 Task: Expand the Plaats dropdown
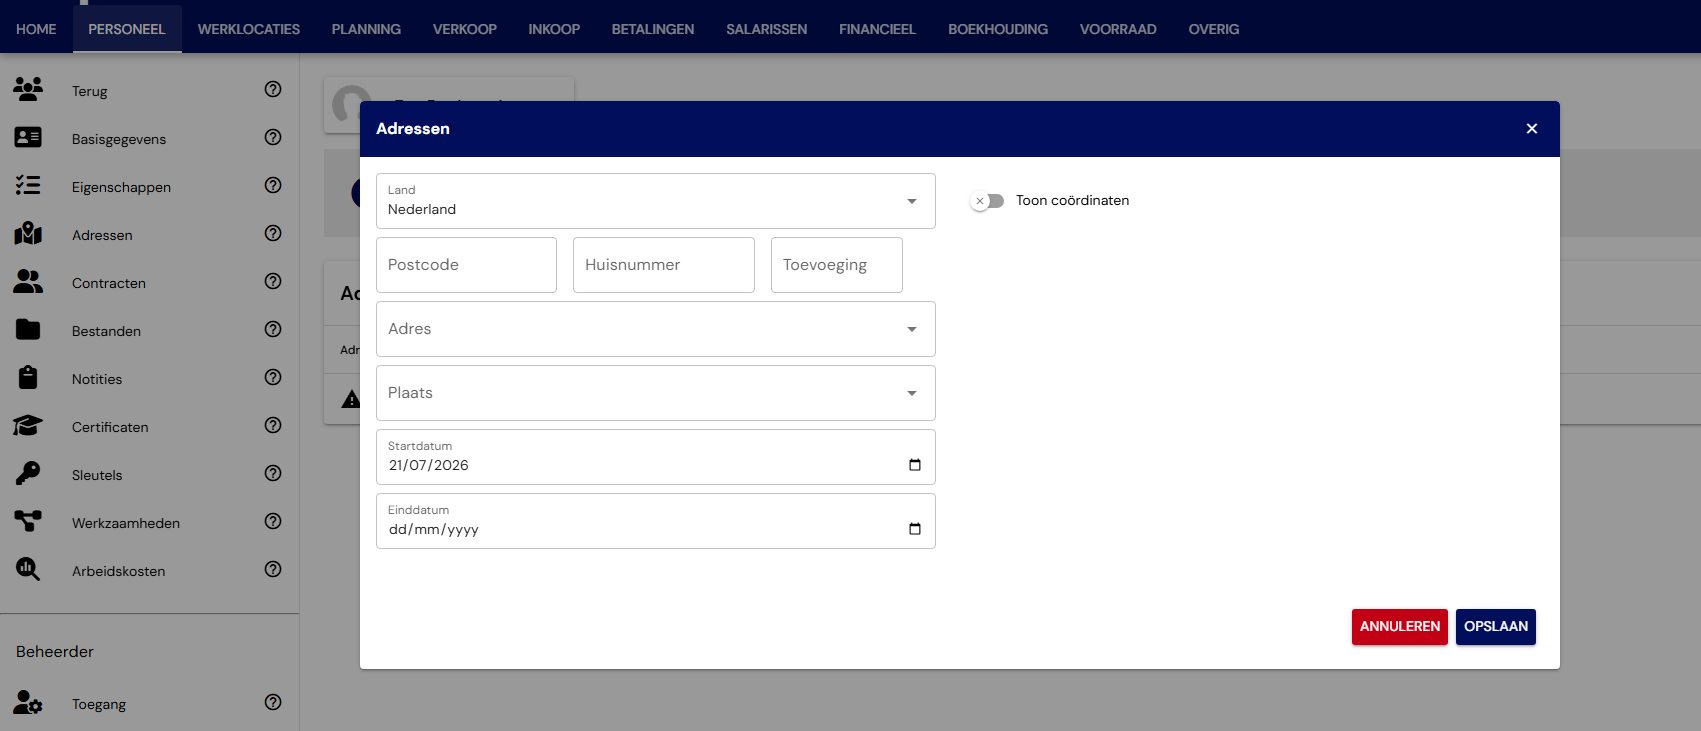tap(656, 393)
